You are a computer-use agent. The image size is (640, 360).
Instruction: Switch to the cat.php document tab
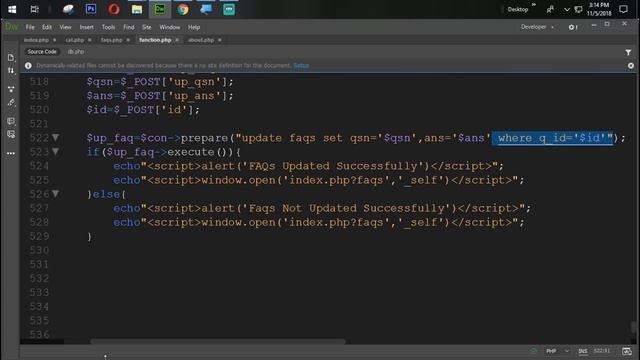pyautogui.click(x=75, y=40)
